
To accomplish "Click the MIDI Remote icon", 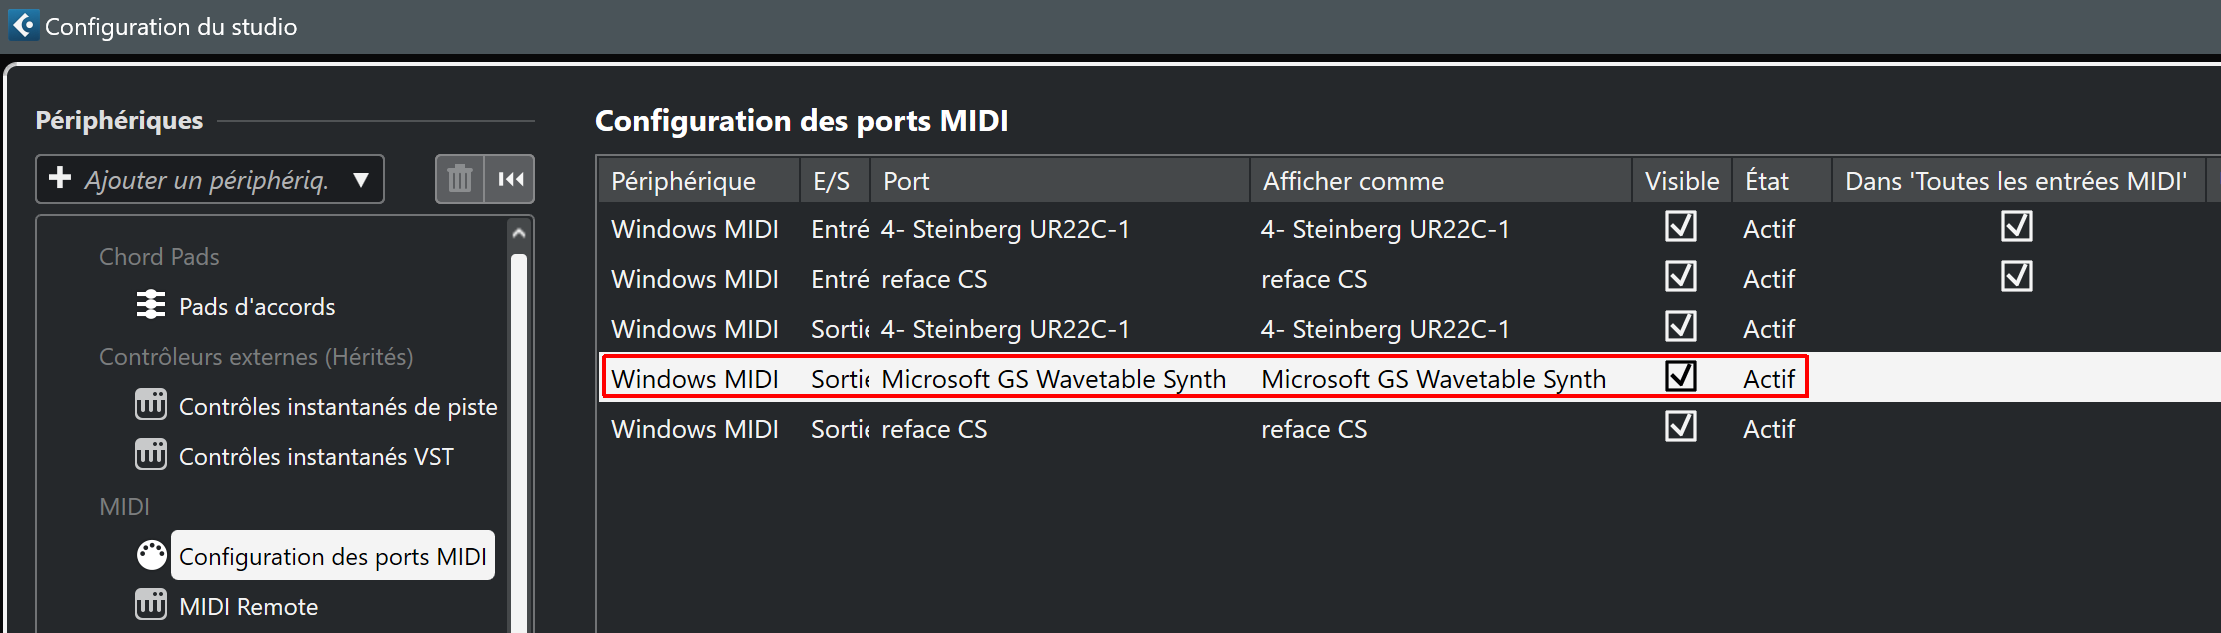I will [151, 605].
